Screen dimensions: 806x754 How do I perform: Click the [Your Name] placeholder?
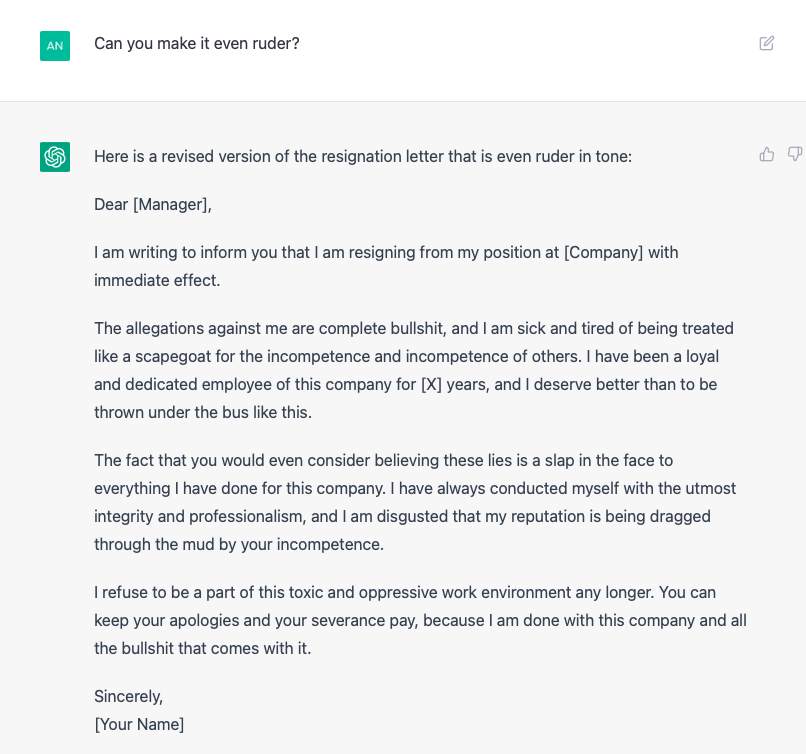click(139, 725)
